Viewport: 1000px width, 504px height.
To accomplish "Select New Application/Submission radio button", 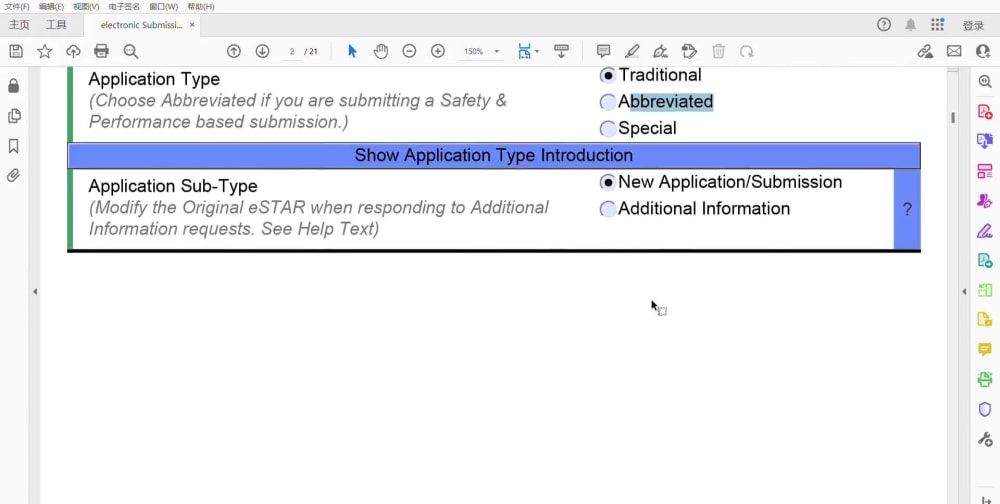I will [x=608, y=182].
